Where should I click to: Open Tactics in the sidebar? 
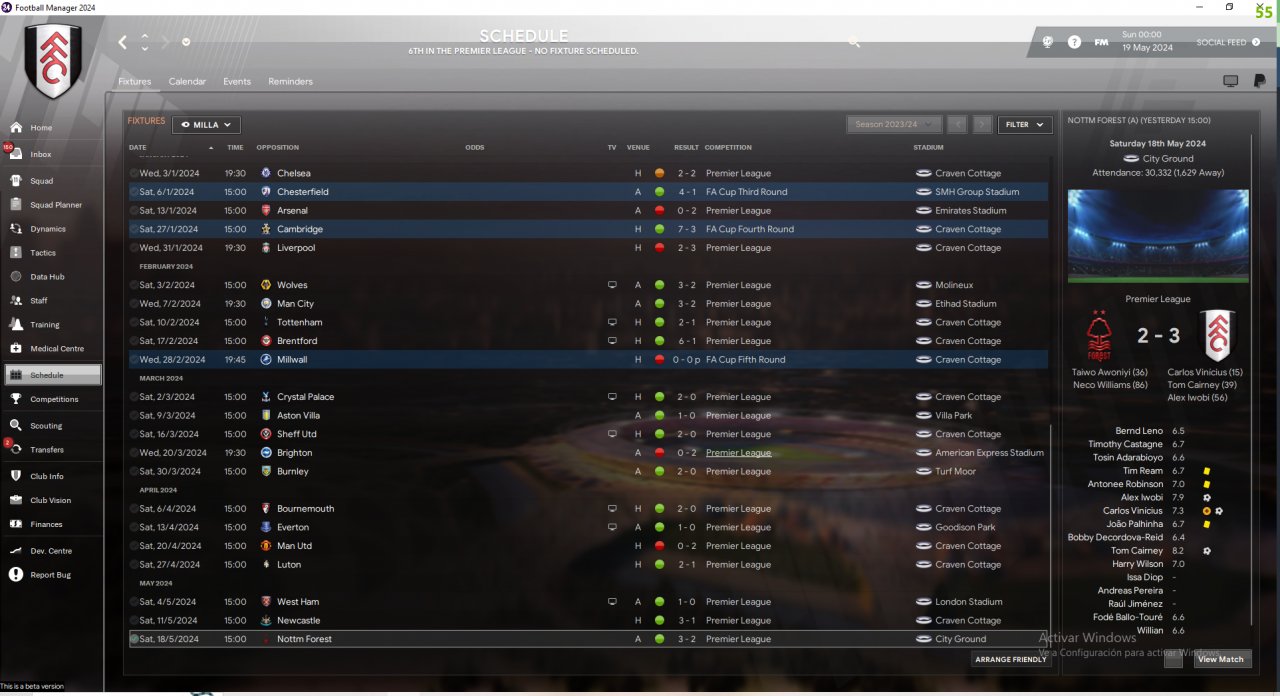click(52, 253)
